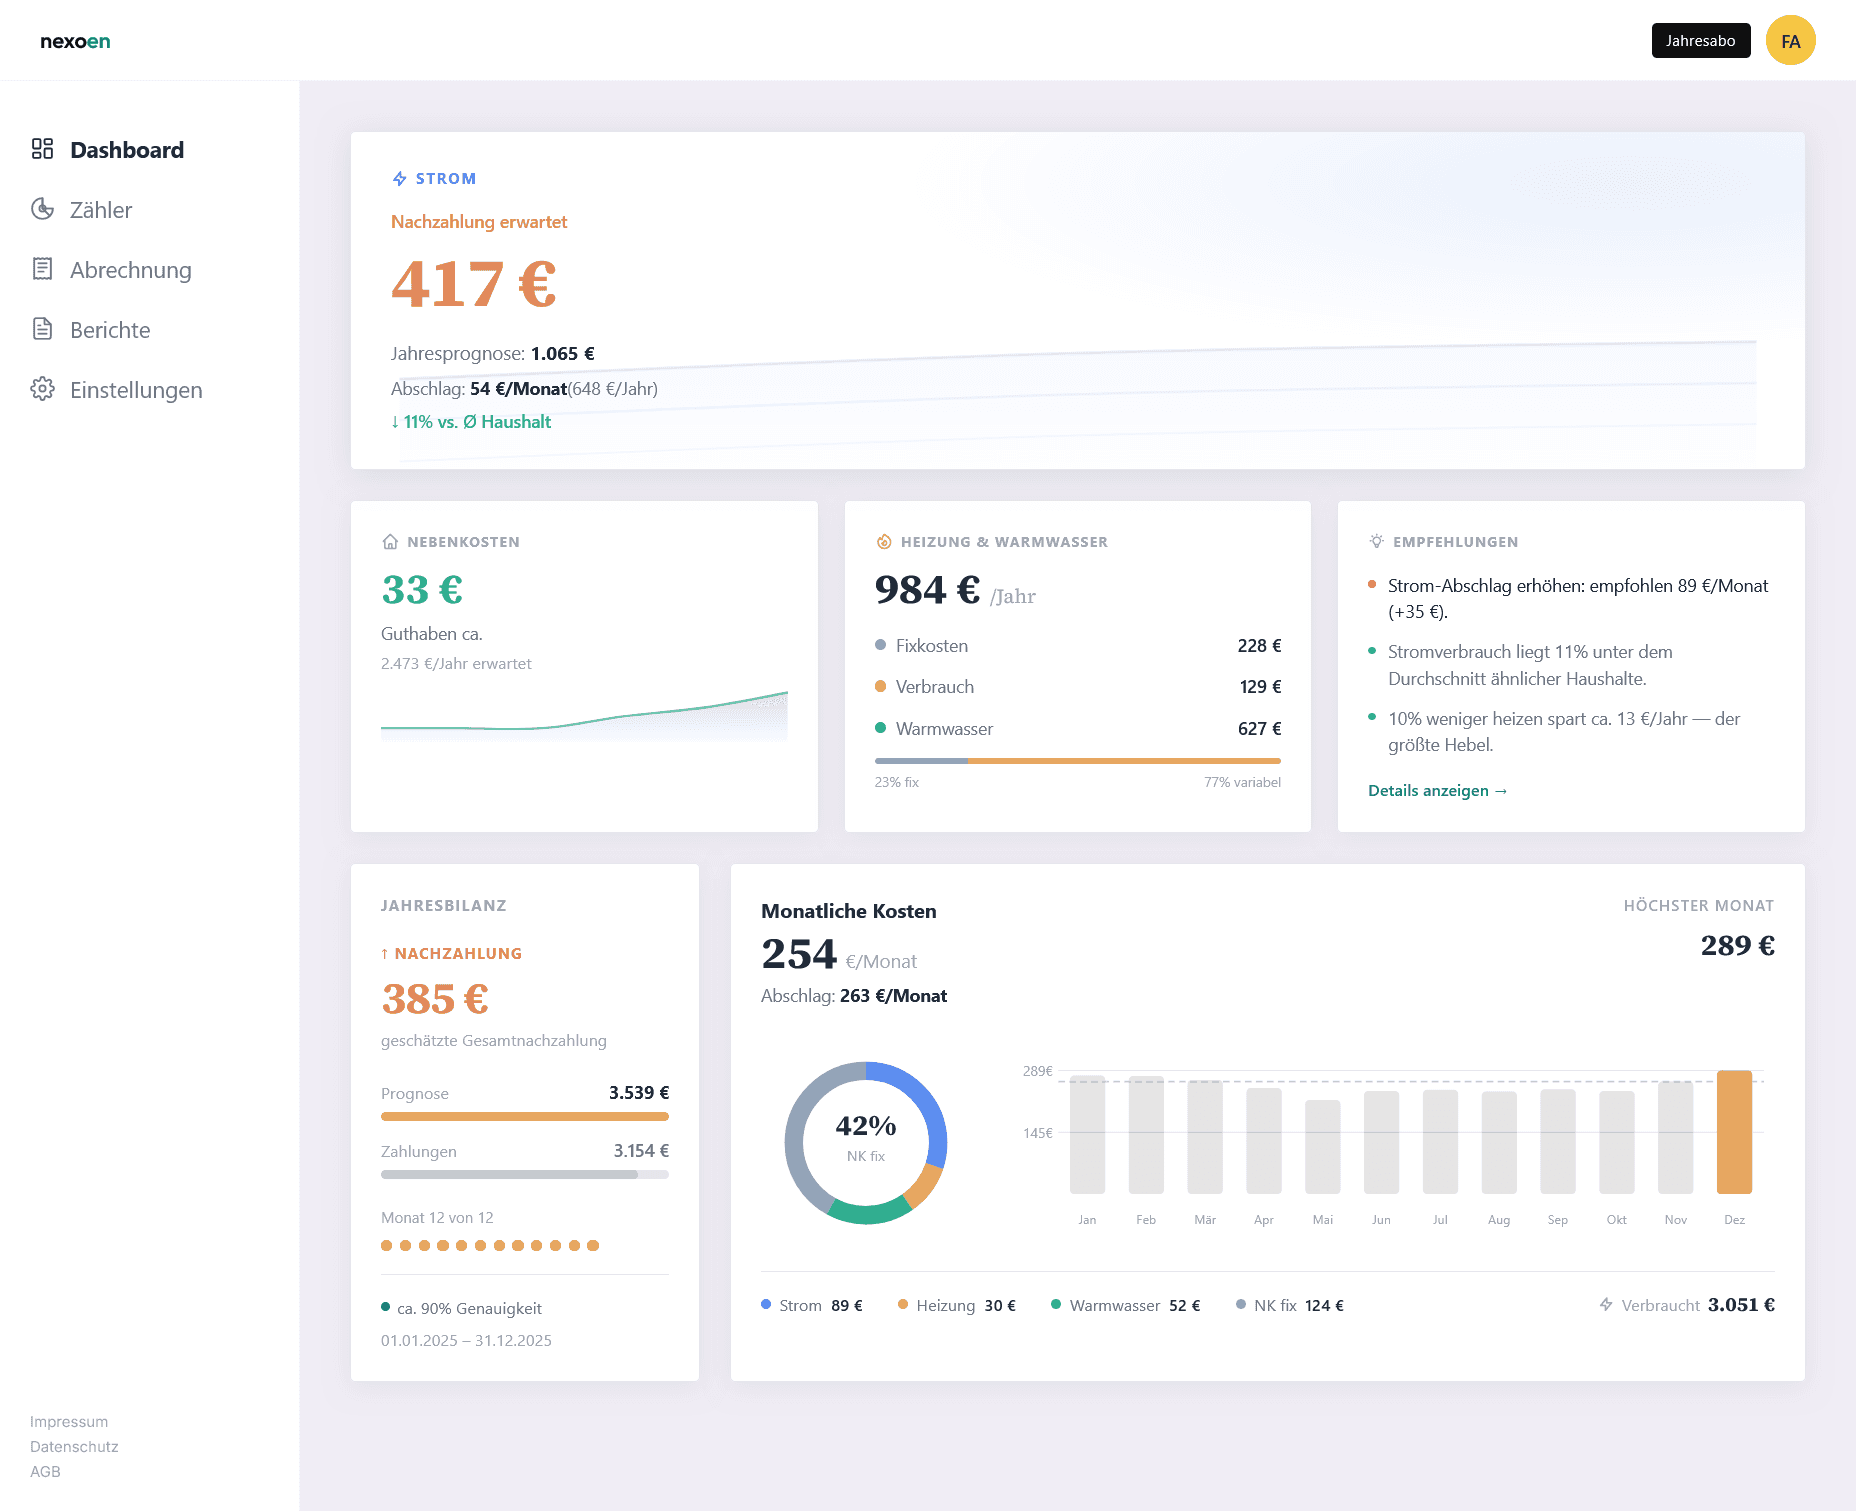Image resolution: width=1856 pixels, height=1511 pixels.
Task: Open the Berichte reports section
Action: 110,330
